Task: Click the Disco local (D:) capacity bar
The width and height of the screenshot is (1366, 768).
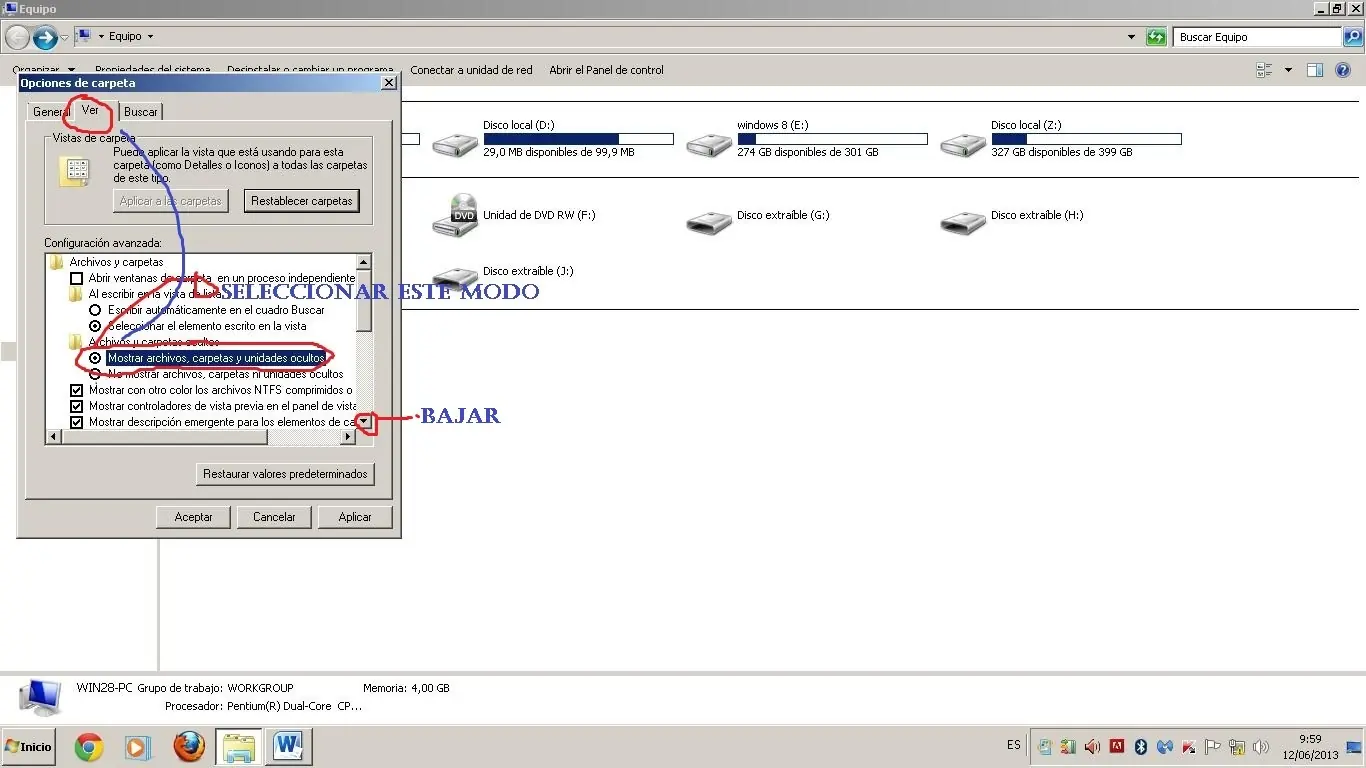Action: [578, 139]
